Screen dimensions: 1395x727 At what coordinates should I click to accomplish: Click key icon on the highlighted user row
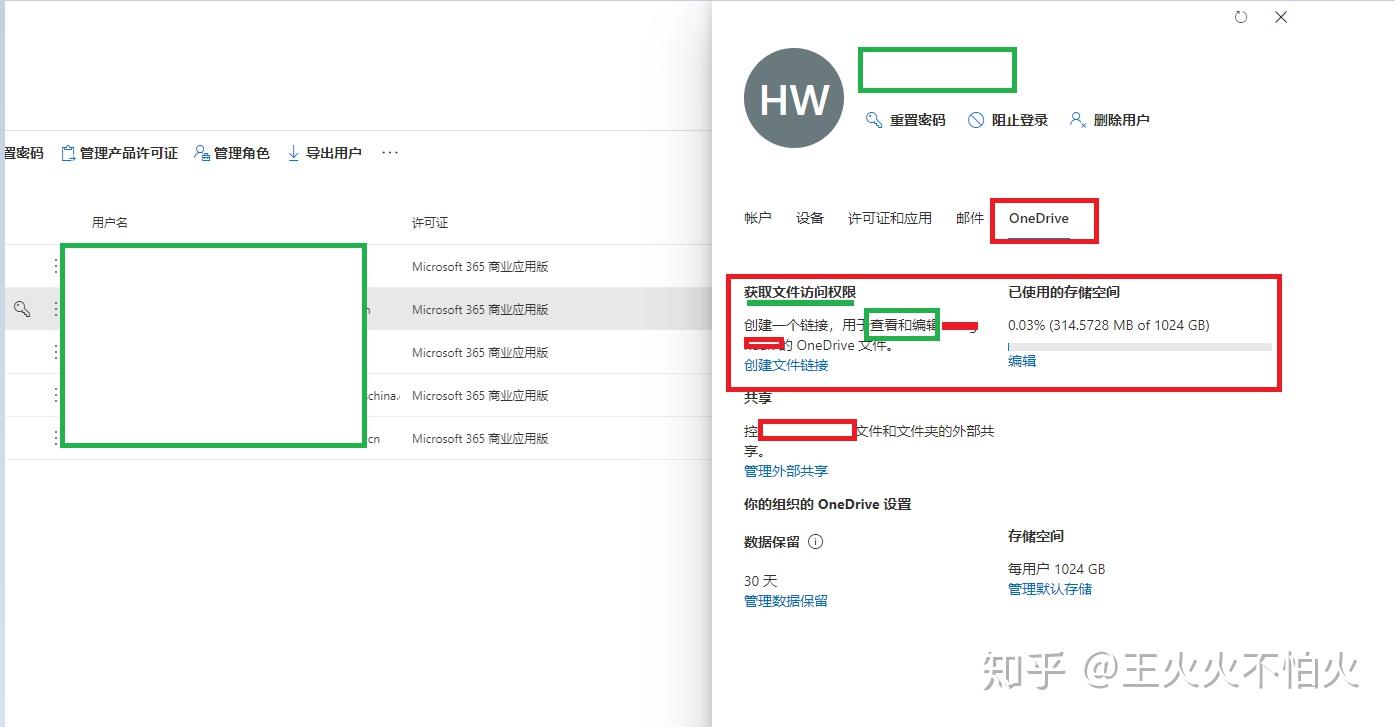click(x=22, y=309)
